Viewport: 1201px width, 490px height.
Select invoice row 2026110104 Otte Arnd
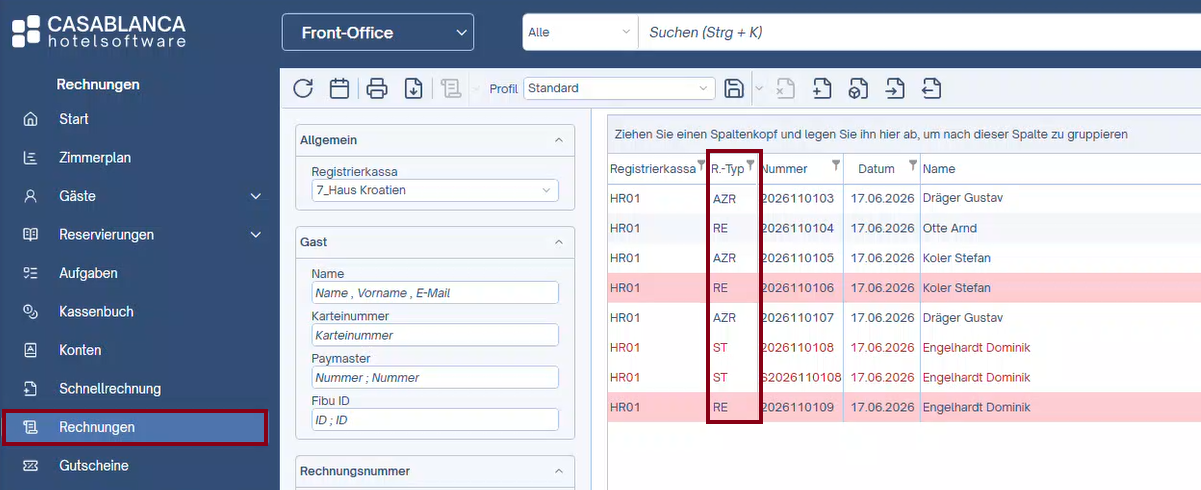pos(904,228)
